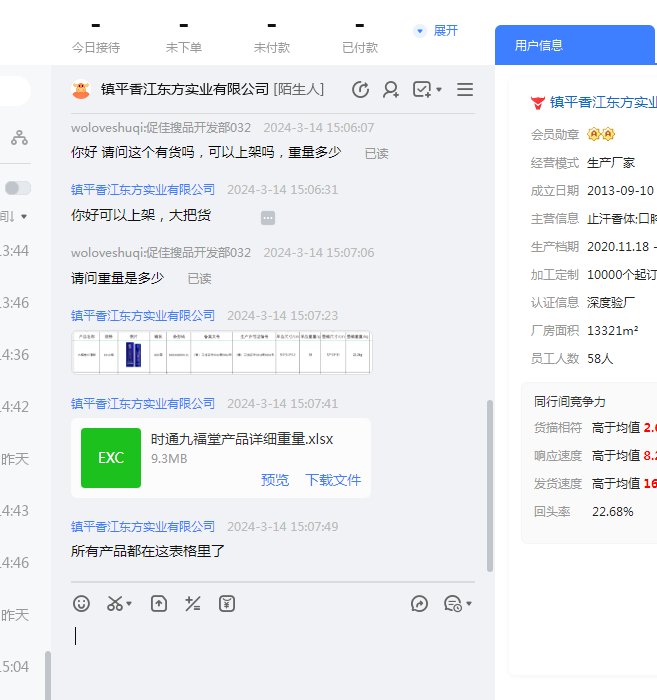This screenshot has height=700, width=657.
Task: Expand the task checkbox dropdown in header
Action: point(439,90)
